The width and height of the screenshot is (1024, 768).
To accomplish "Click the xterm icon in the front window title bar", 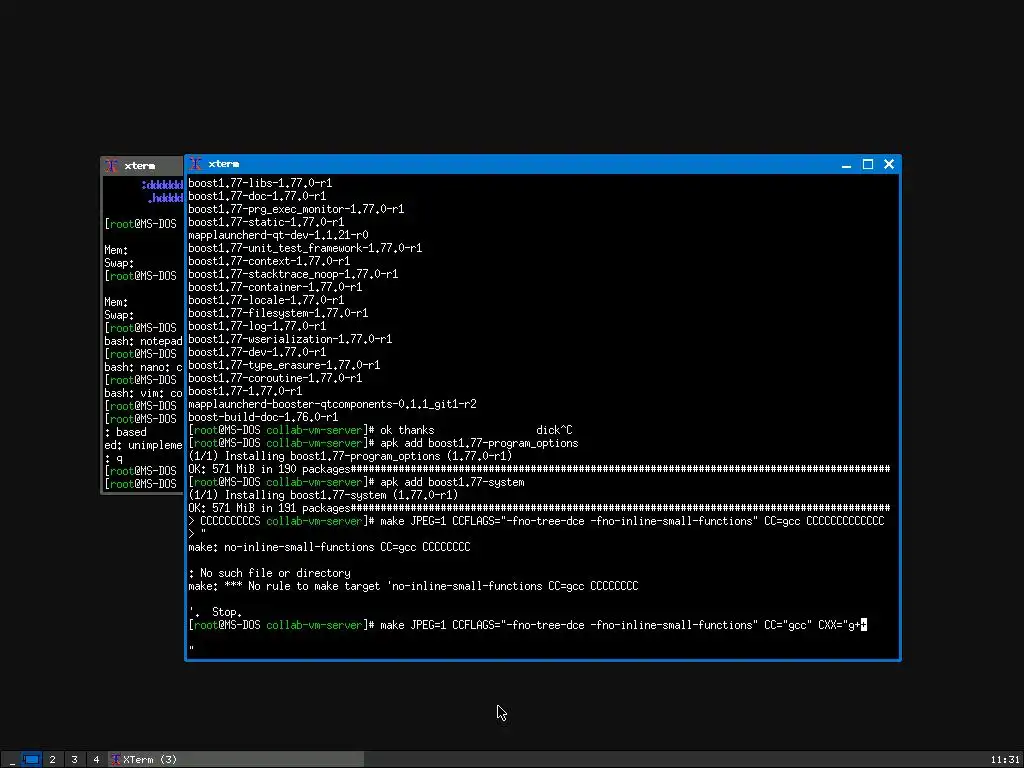I will 195,164.
